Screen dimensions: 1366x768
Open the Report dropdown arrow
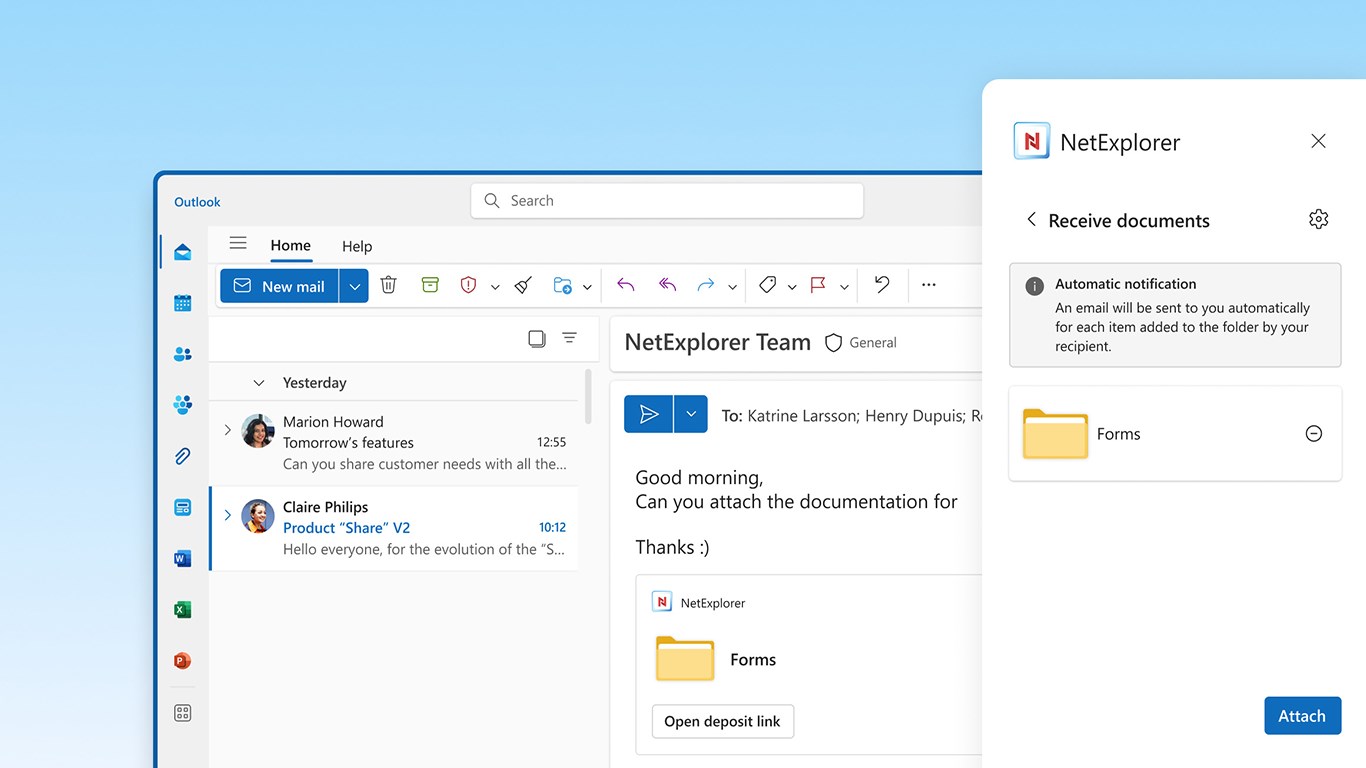tap(495, 287)
